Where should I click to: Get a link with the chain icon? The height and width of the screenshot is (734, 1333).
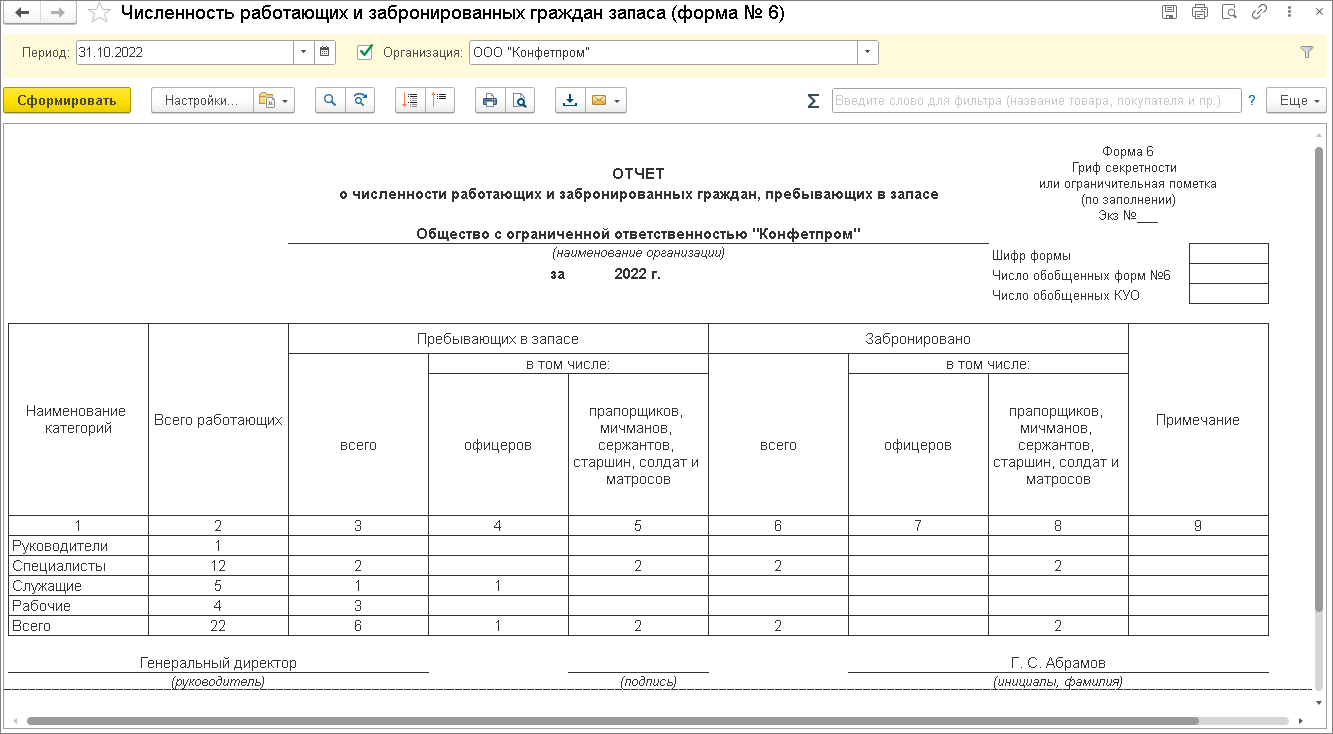coord(1260,13)
